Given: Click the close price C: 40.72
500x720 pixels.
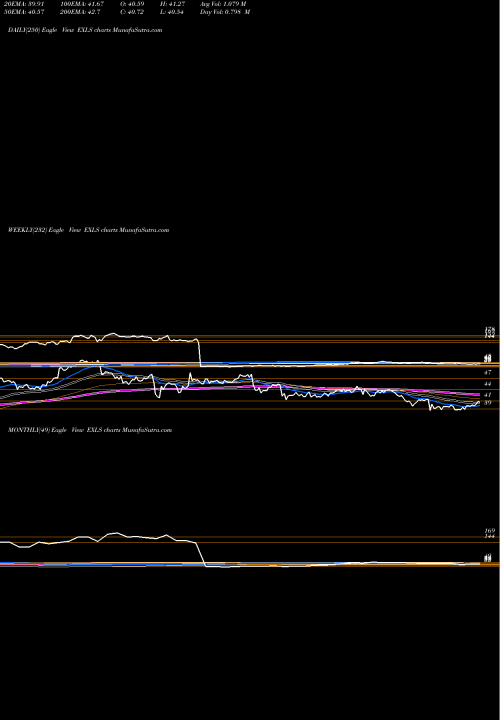Looking at the screenshot, I should (x=133, y=12).
